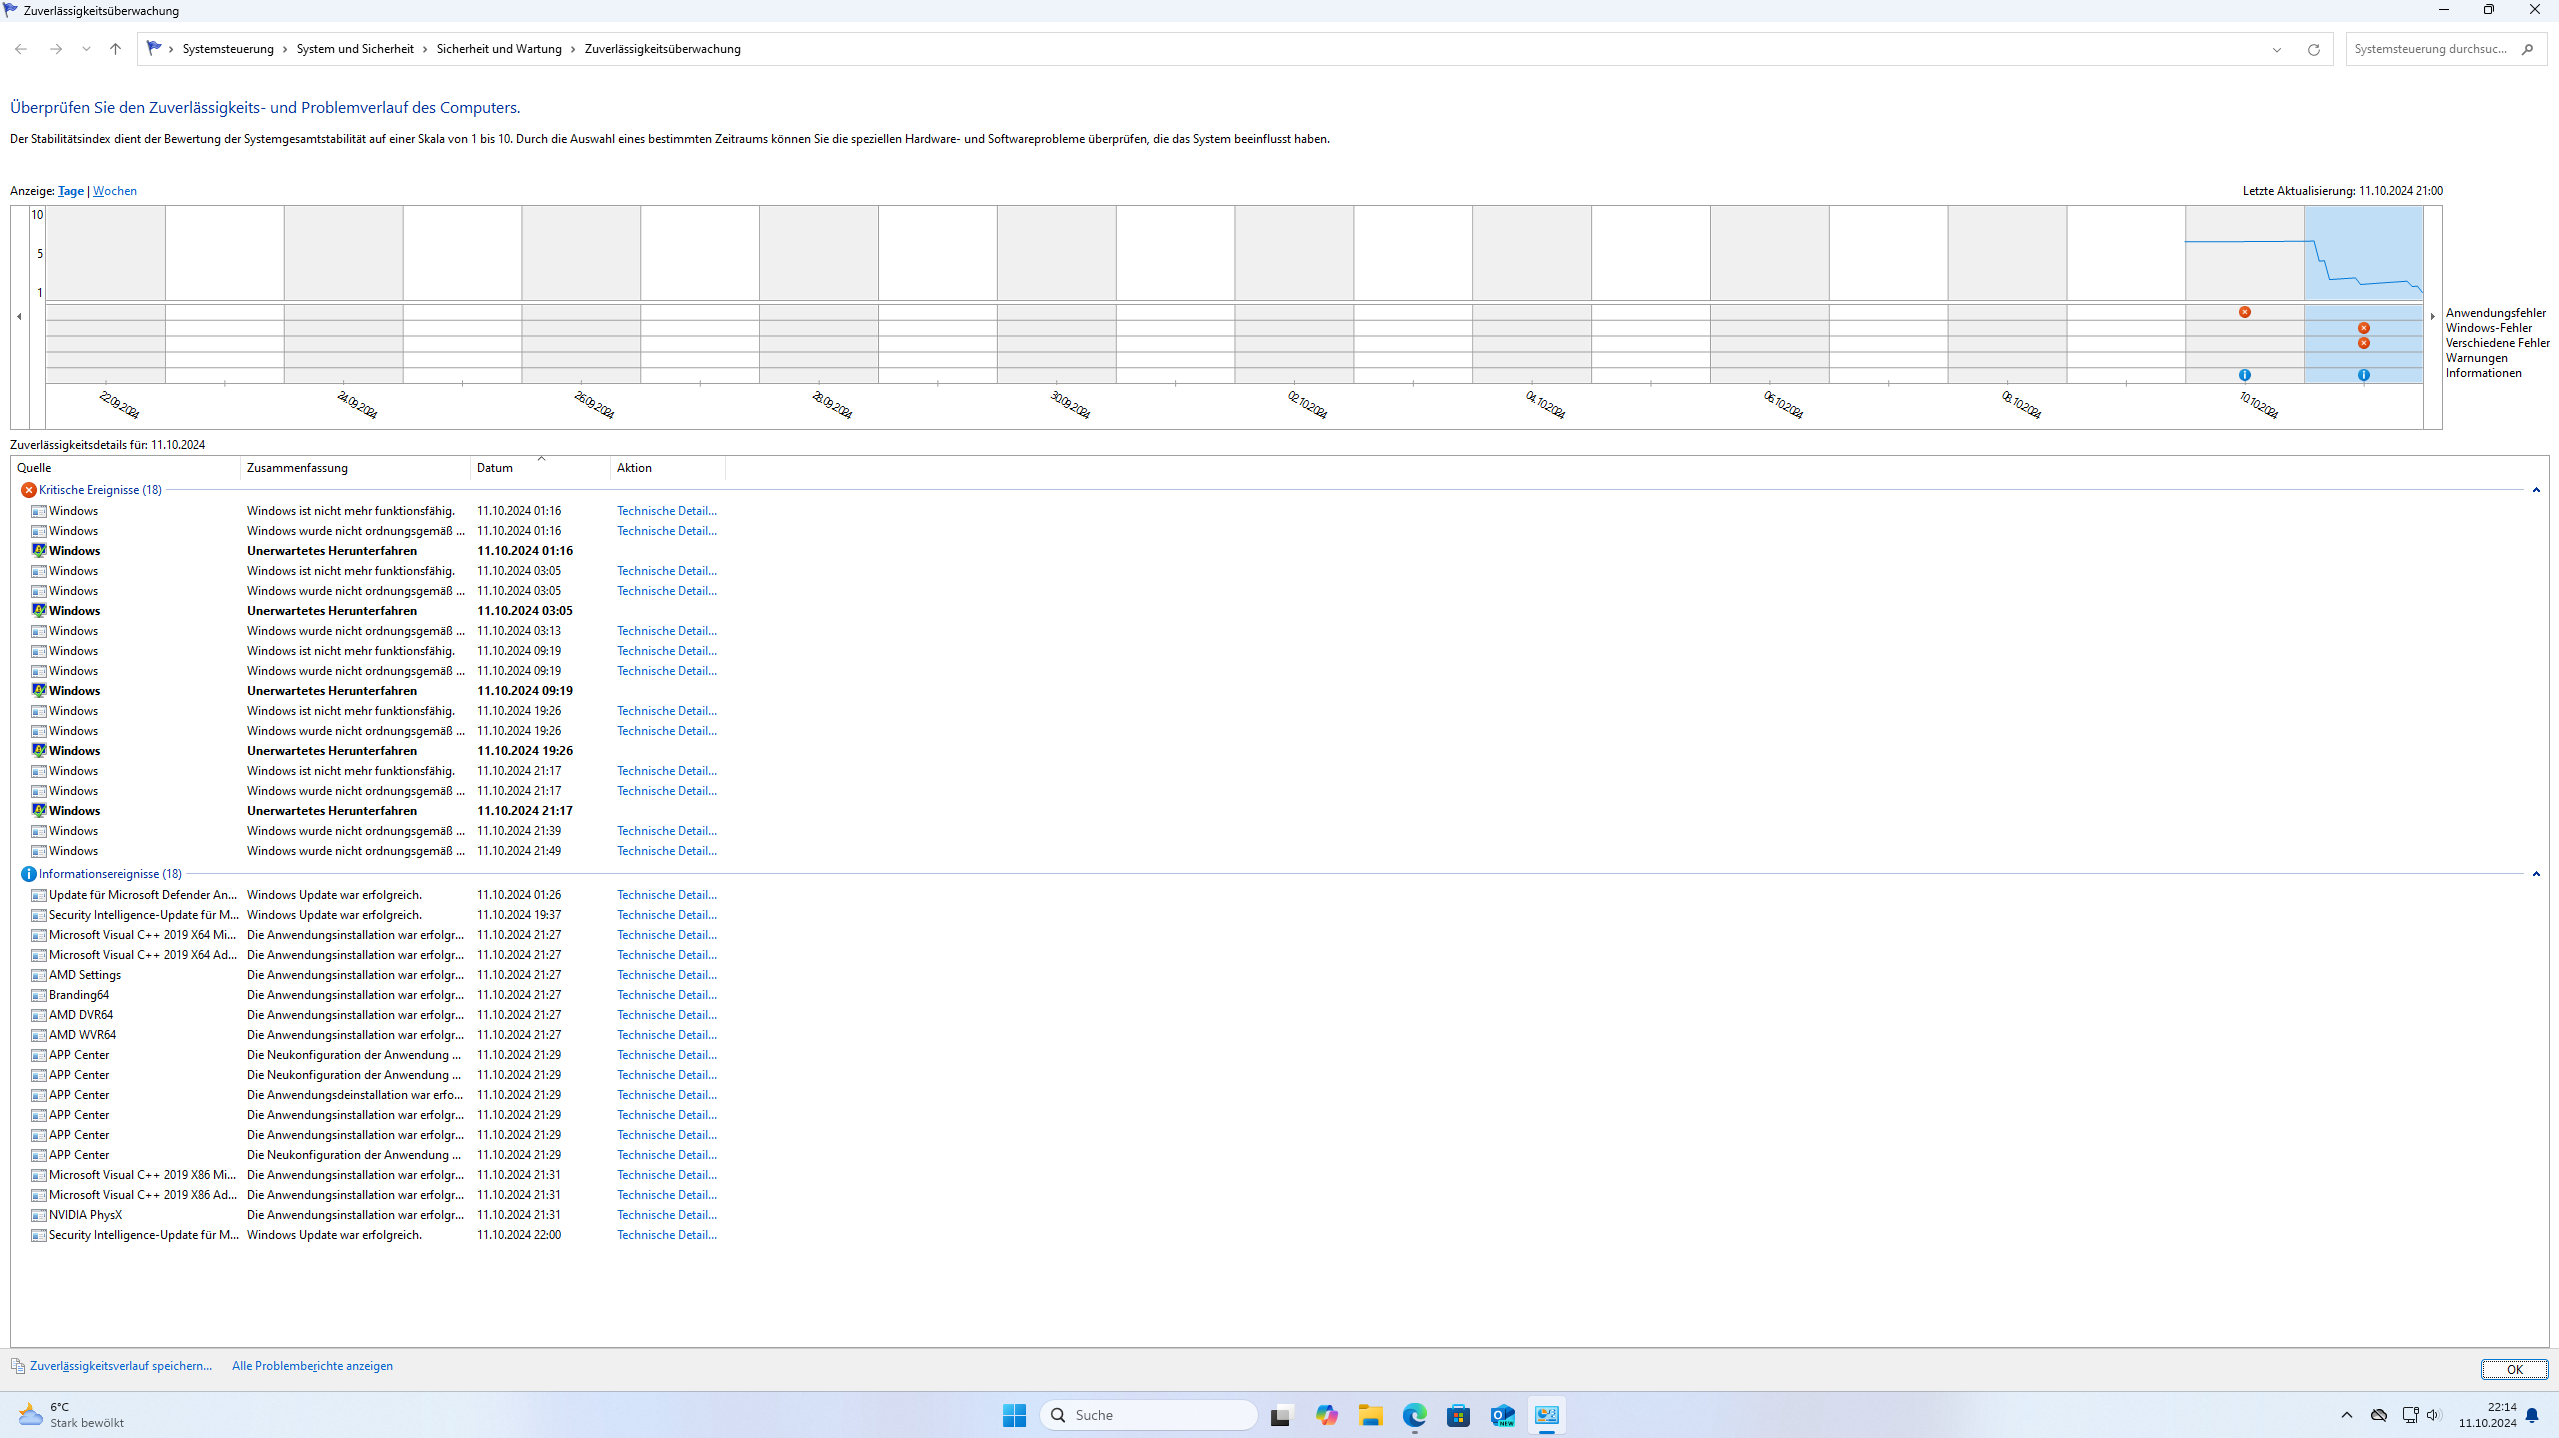
Task: Click the refresh button in address bar
Action: point(2313,49)
